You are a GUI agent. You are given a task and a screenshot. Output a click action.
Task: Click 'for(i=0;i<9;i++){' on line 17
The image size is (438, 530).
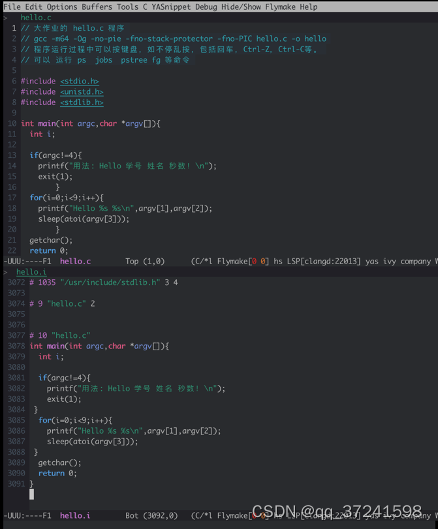67,198
